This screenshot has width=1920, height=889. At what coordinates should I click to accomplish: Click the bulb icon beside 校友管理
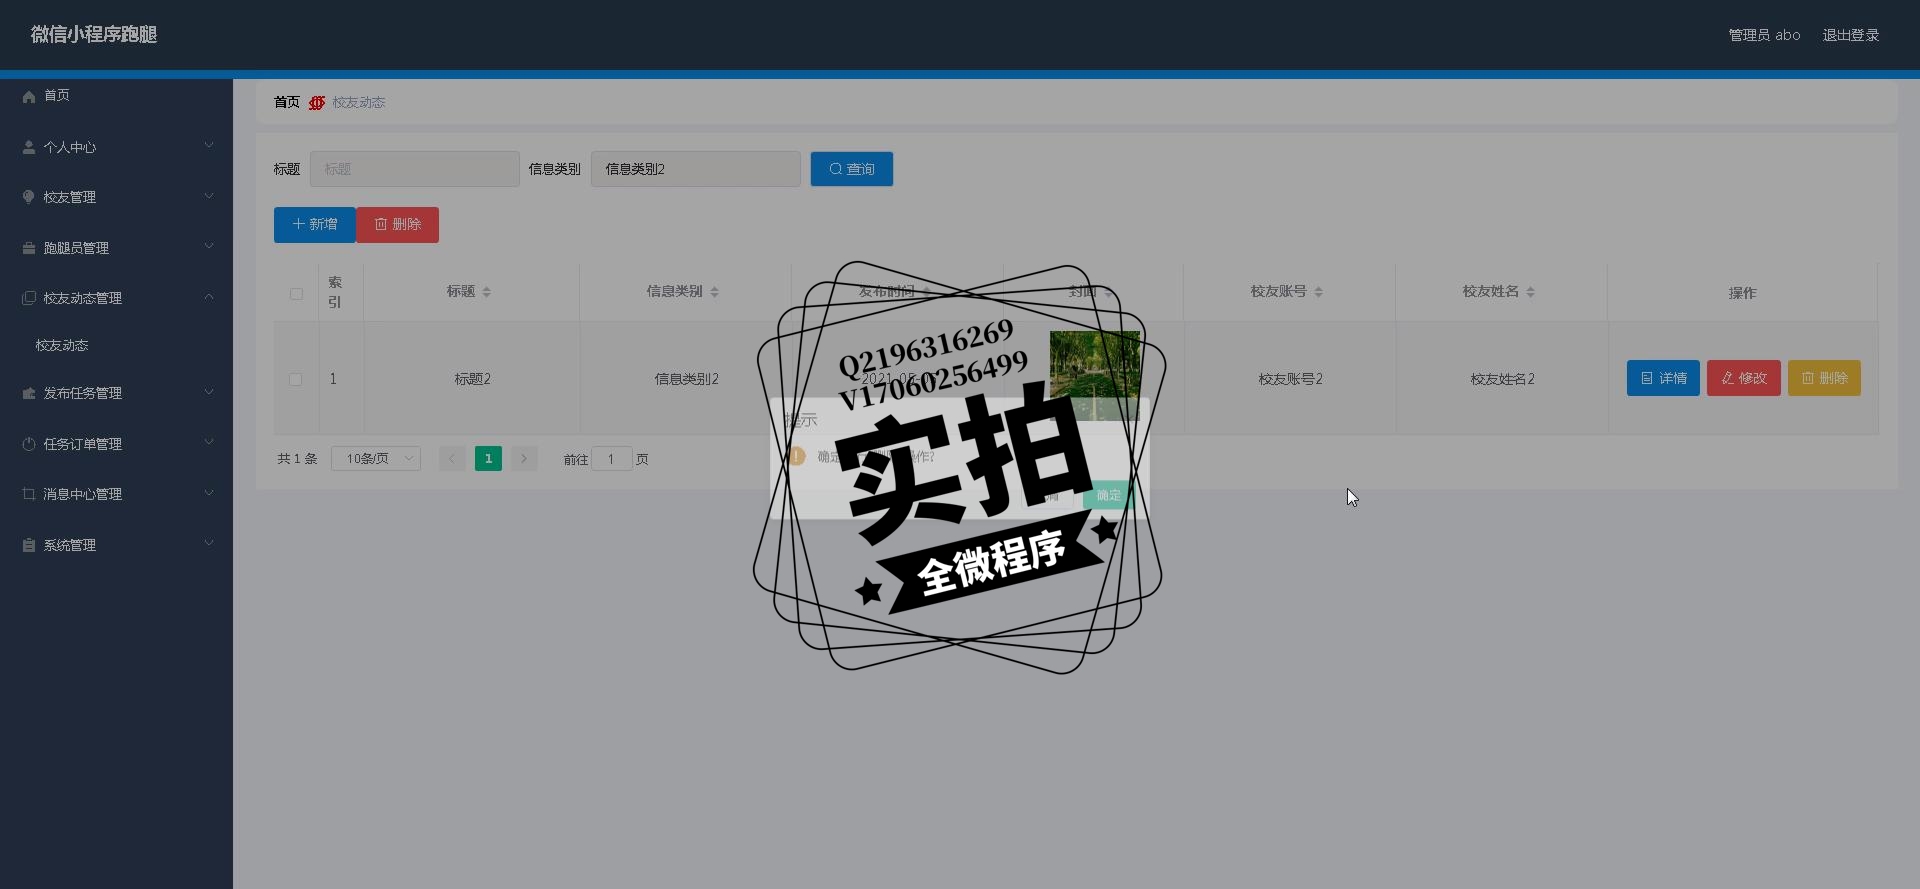pos(29,197)
